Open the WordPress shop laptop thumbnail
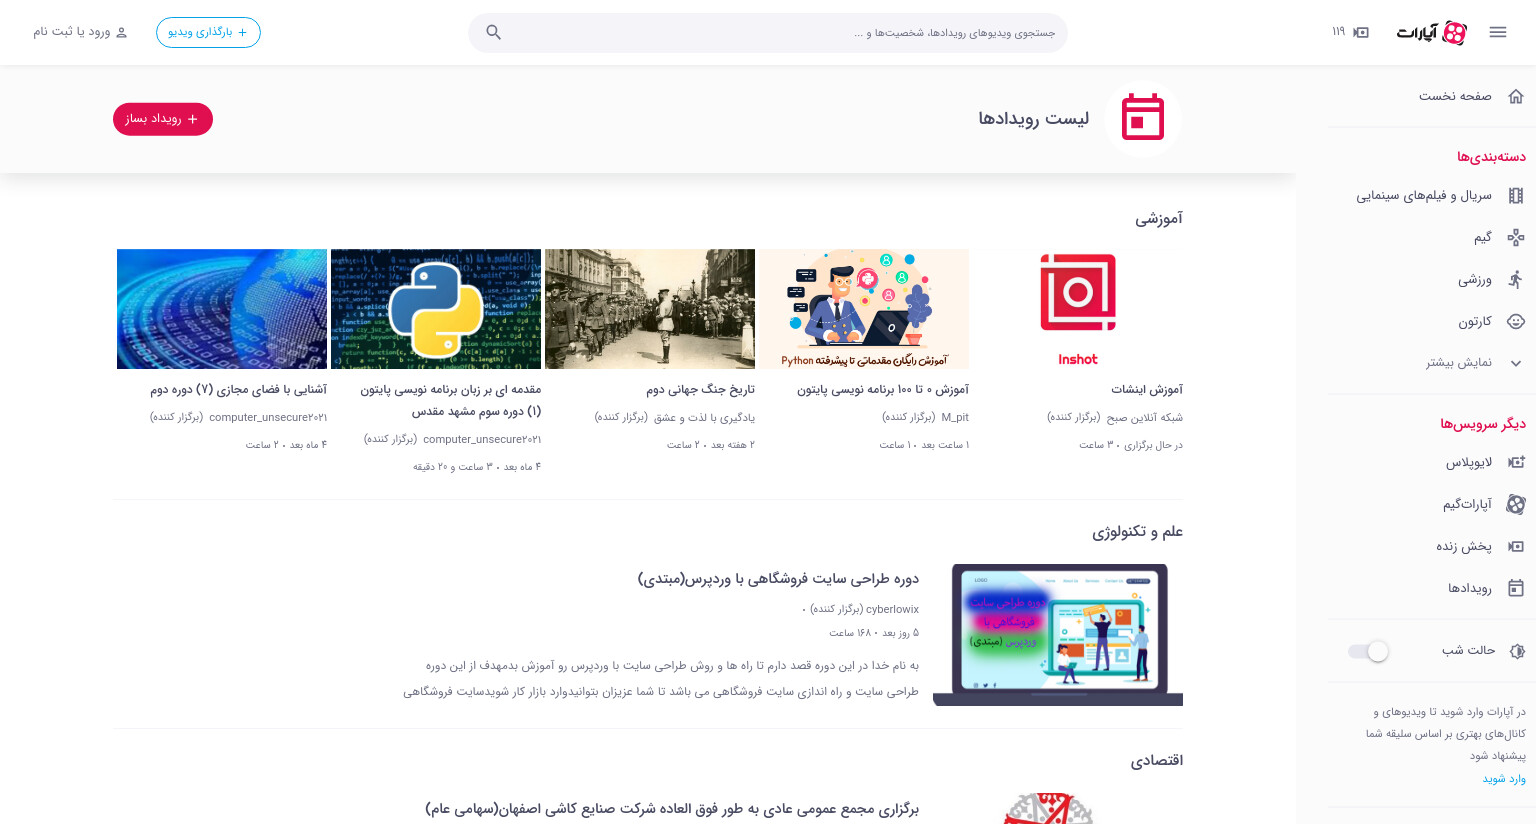Screen dimensions: 1536x824 pos(1058,635)
